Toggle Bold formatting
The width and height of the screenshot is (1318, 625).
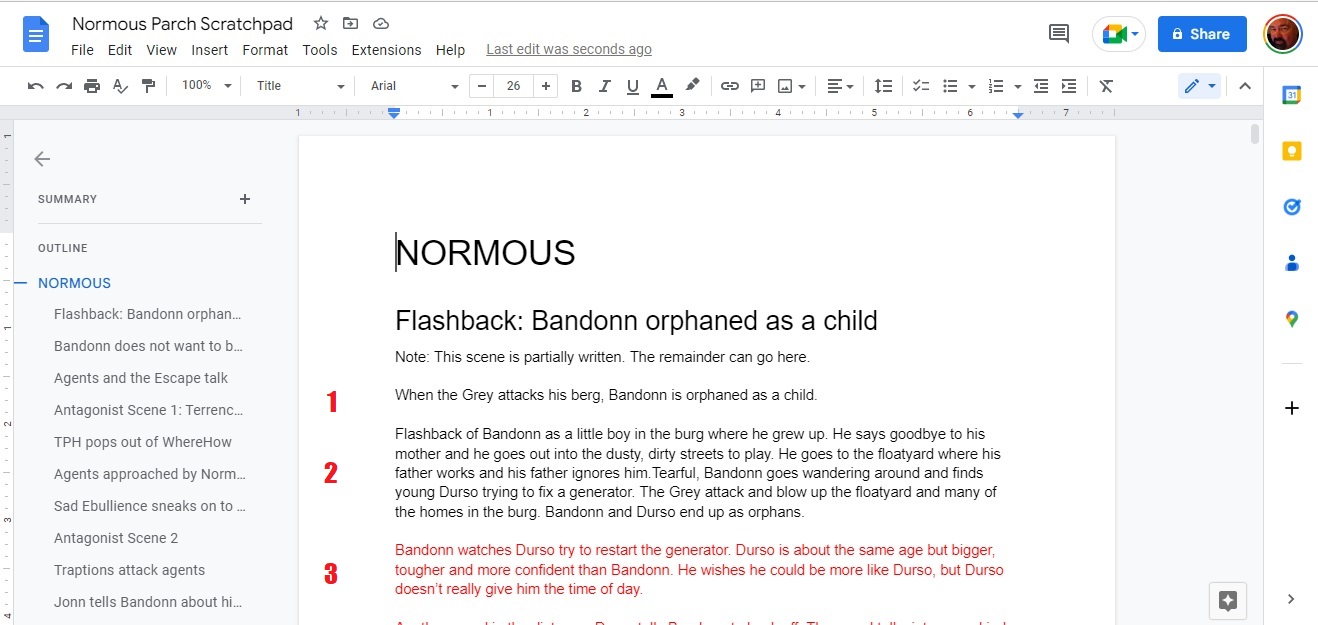pos(576,86)
